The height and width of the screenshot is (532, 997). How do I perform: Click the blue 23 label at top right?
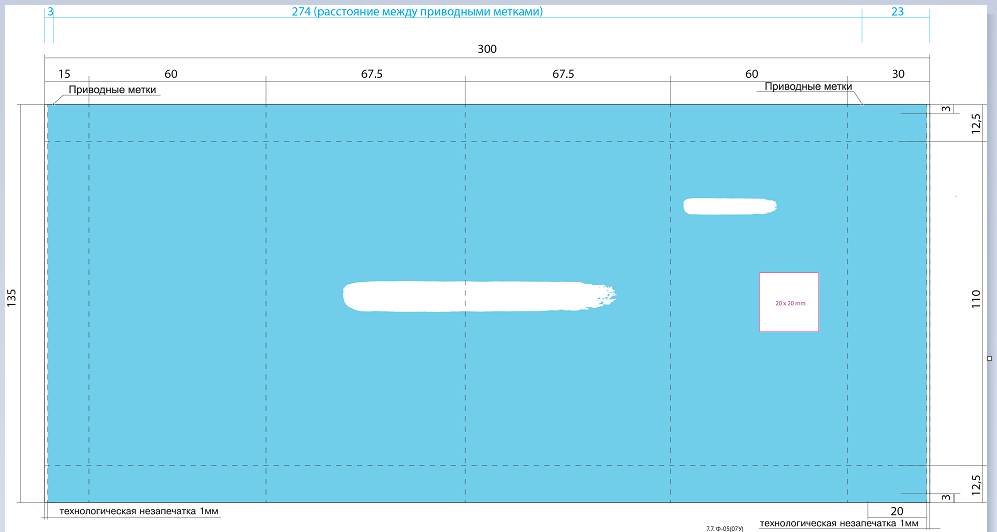pyautogui.click(x=897, y=12)
